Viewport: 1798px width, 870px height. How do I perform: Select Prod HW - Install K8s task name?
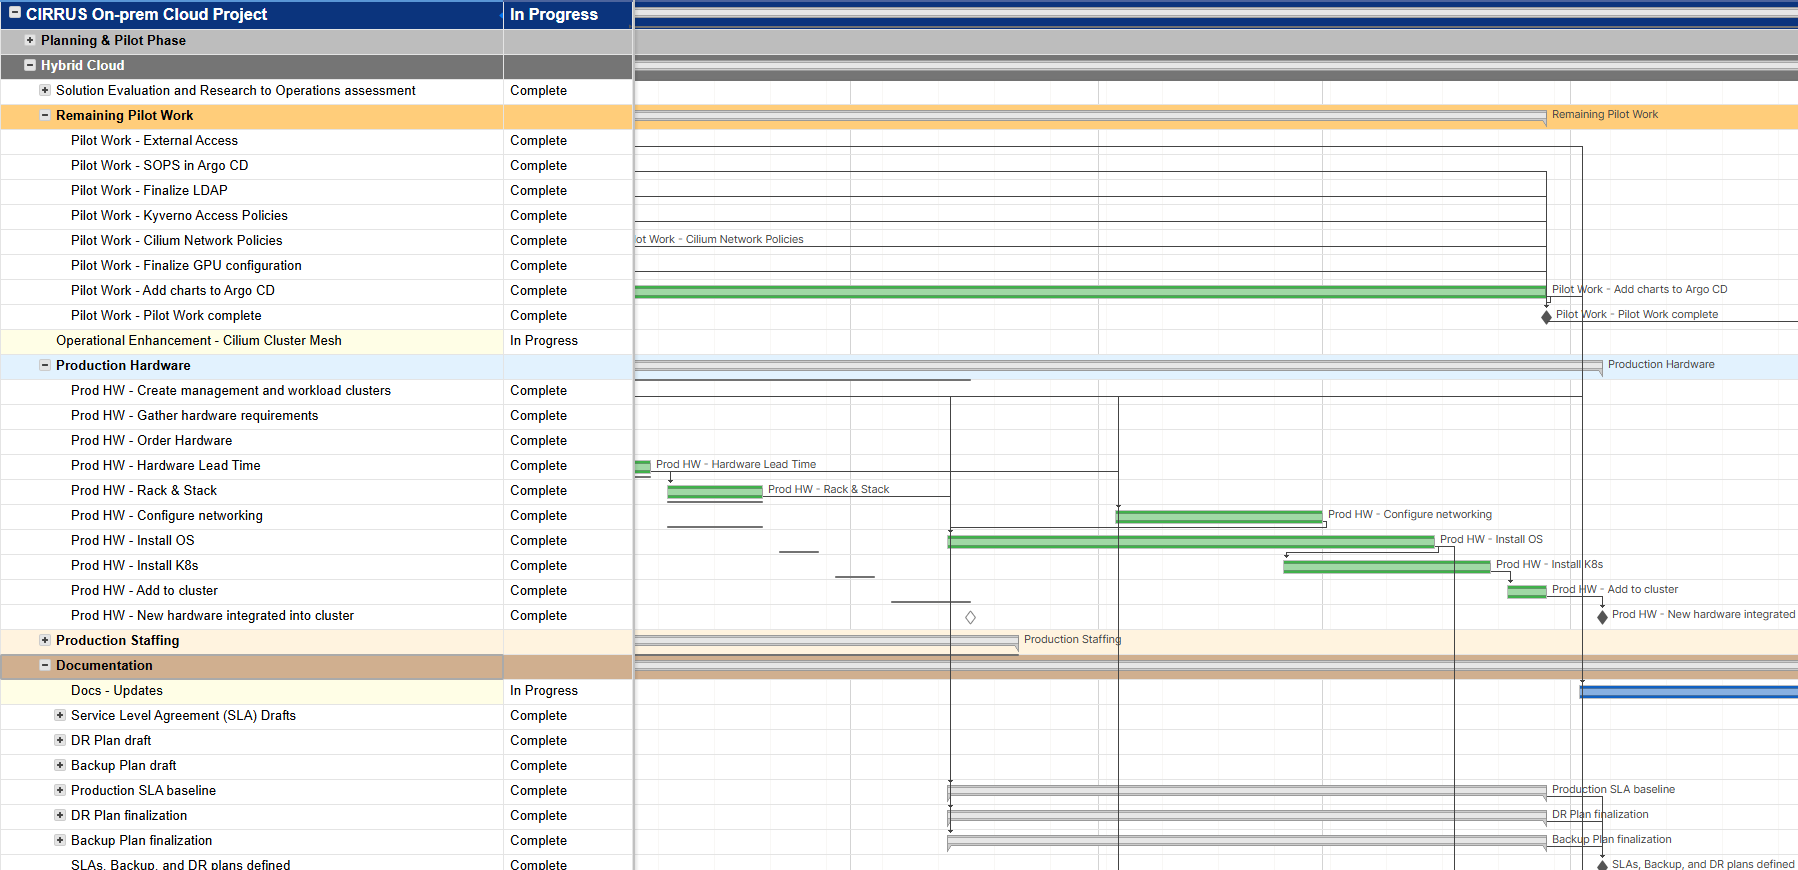tap(135, 566)
